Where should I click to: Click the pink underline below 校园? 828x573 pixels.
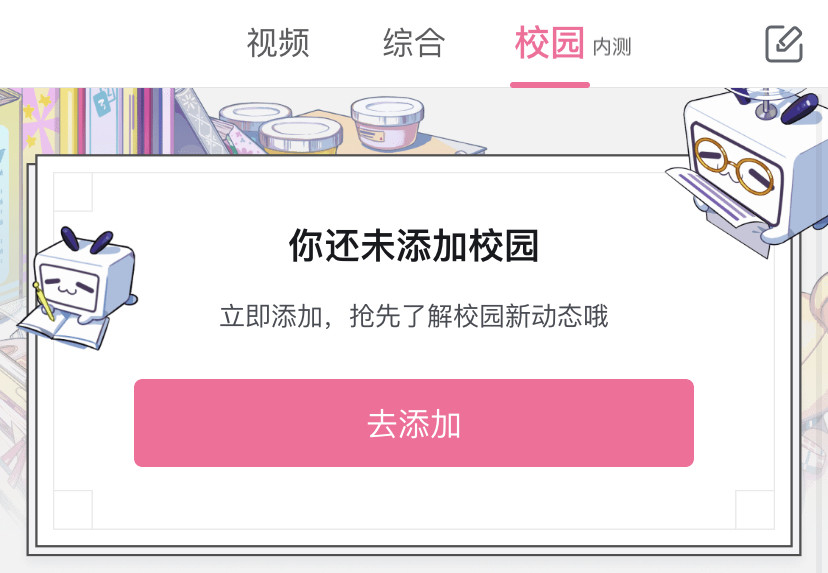point(550,84)
